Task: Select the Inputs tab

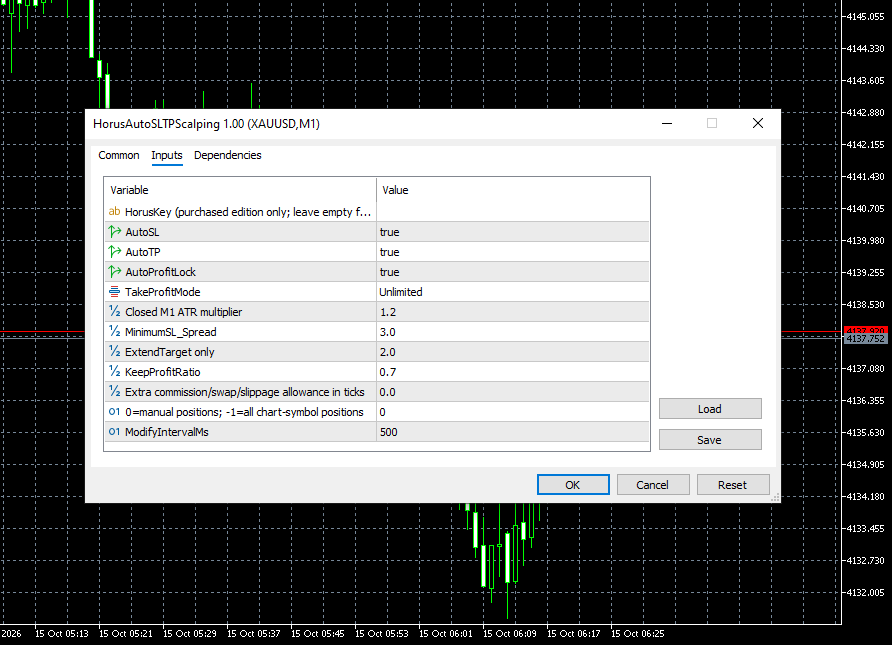Action: (x=167, y=155)
